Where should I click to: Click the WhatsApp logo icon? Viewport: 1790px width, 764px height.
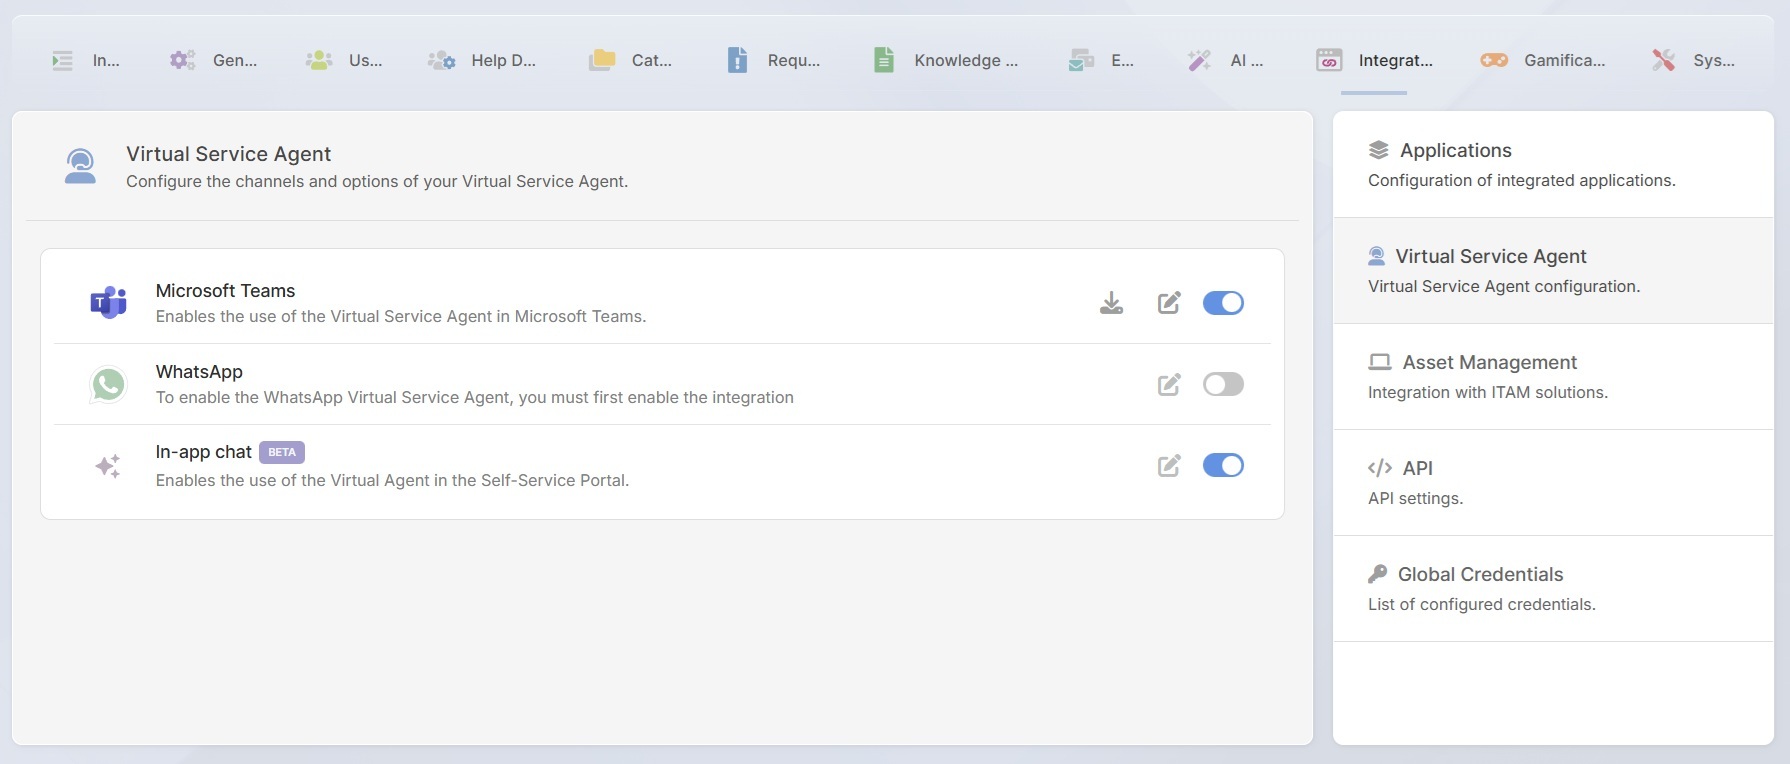[108, 384]
